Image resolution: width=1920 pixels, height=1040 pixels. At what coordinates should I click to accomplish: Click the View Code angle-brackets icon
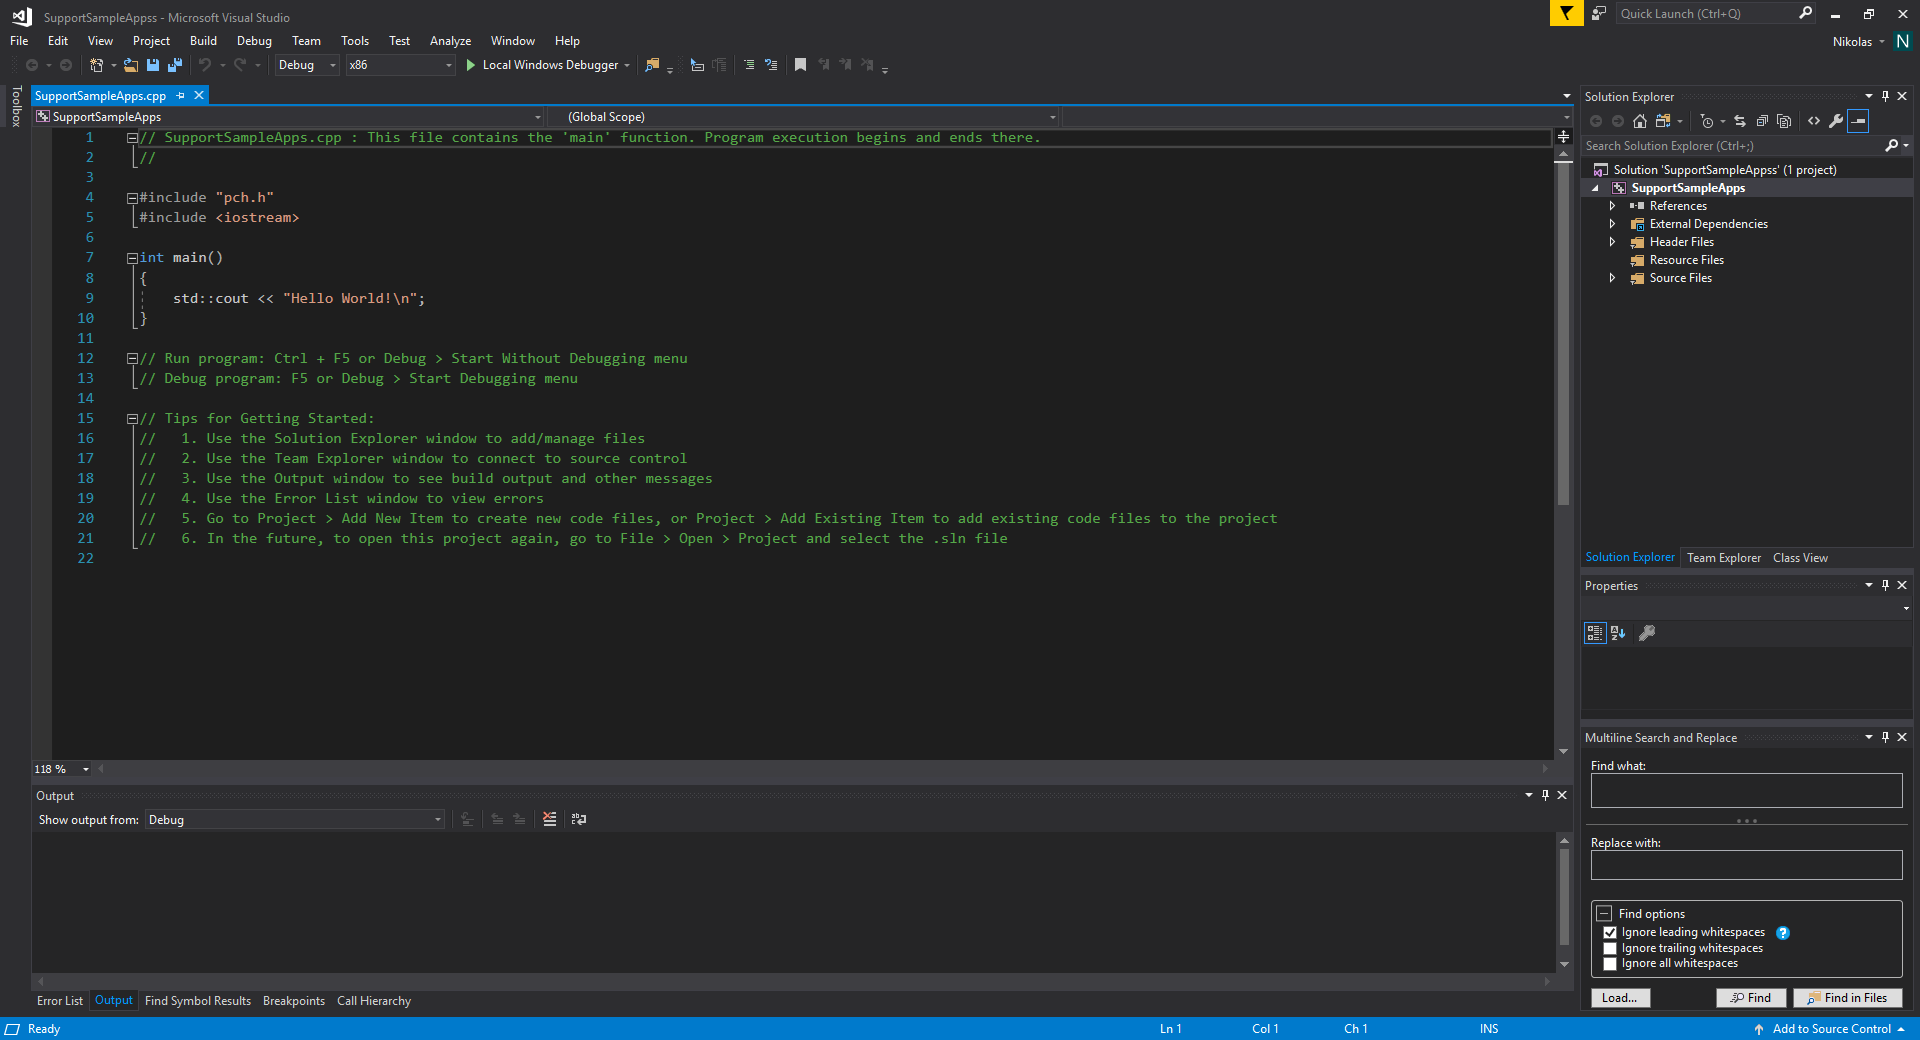click(1814, 121)
